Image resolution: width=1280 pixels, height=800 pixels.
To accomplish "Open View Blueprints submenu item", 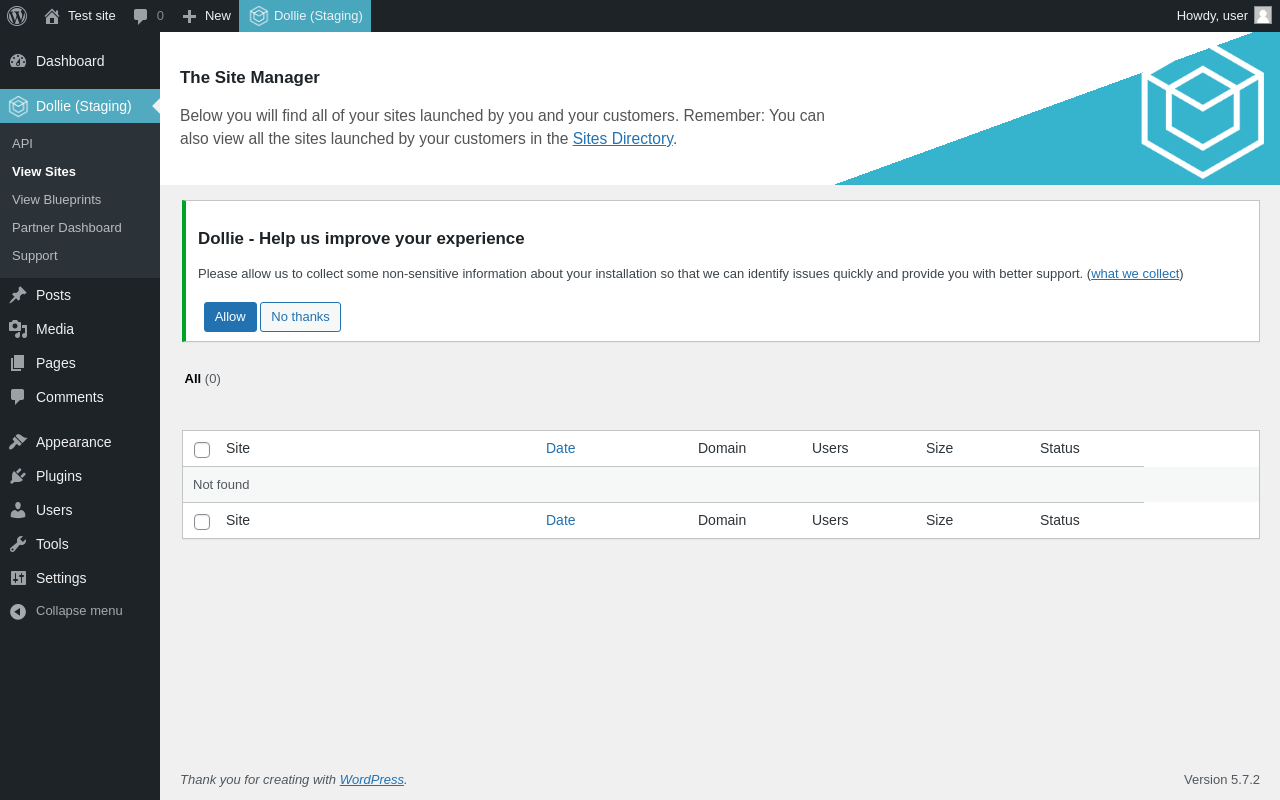I will pyautogui.click(x=56, y=199).
